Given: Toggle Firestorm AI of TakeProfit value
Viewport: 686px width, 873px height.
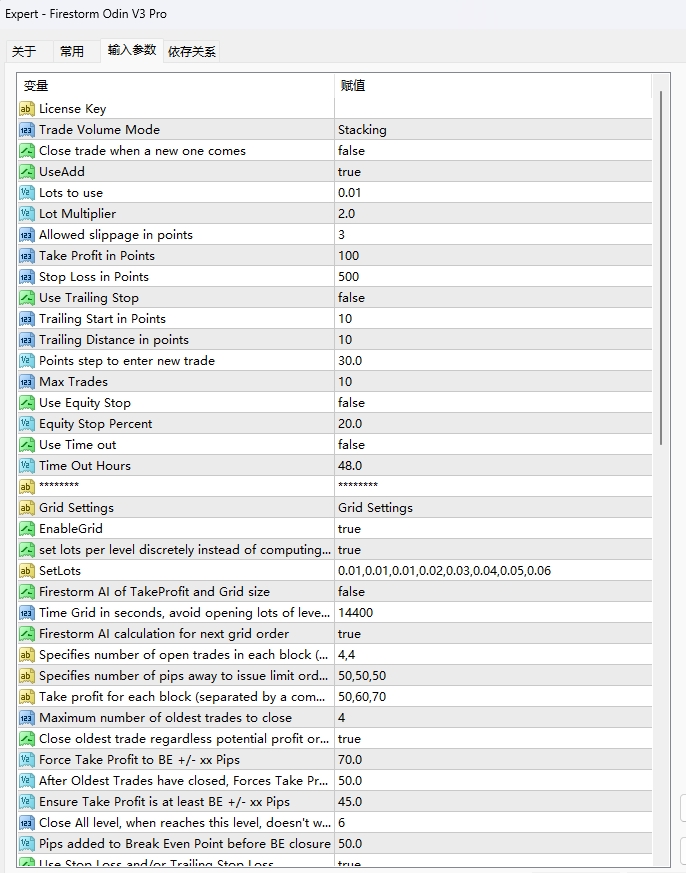Looking at the screenshot, I should pyautogui.click(x=493, y=591).
